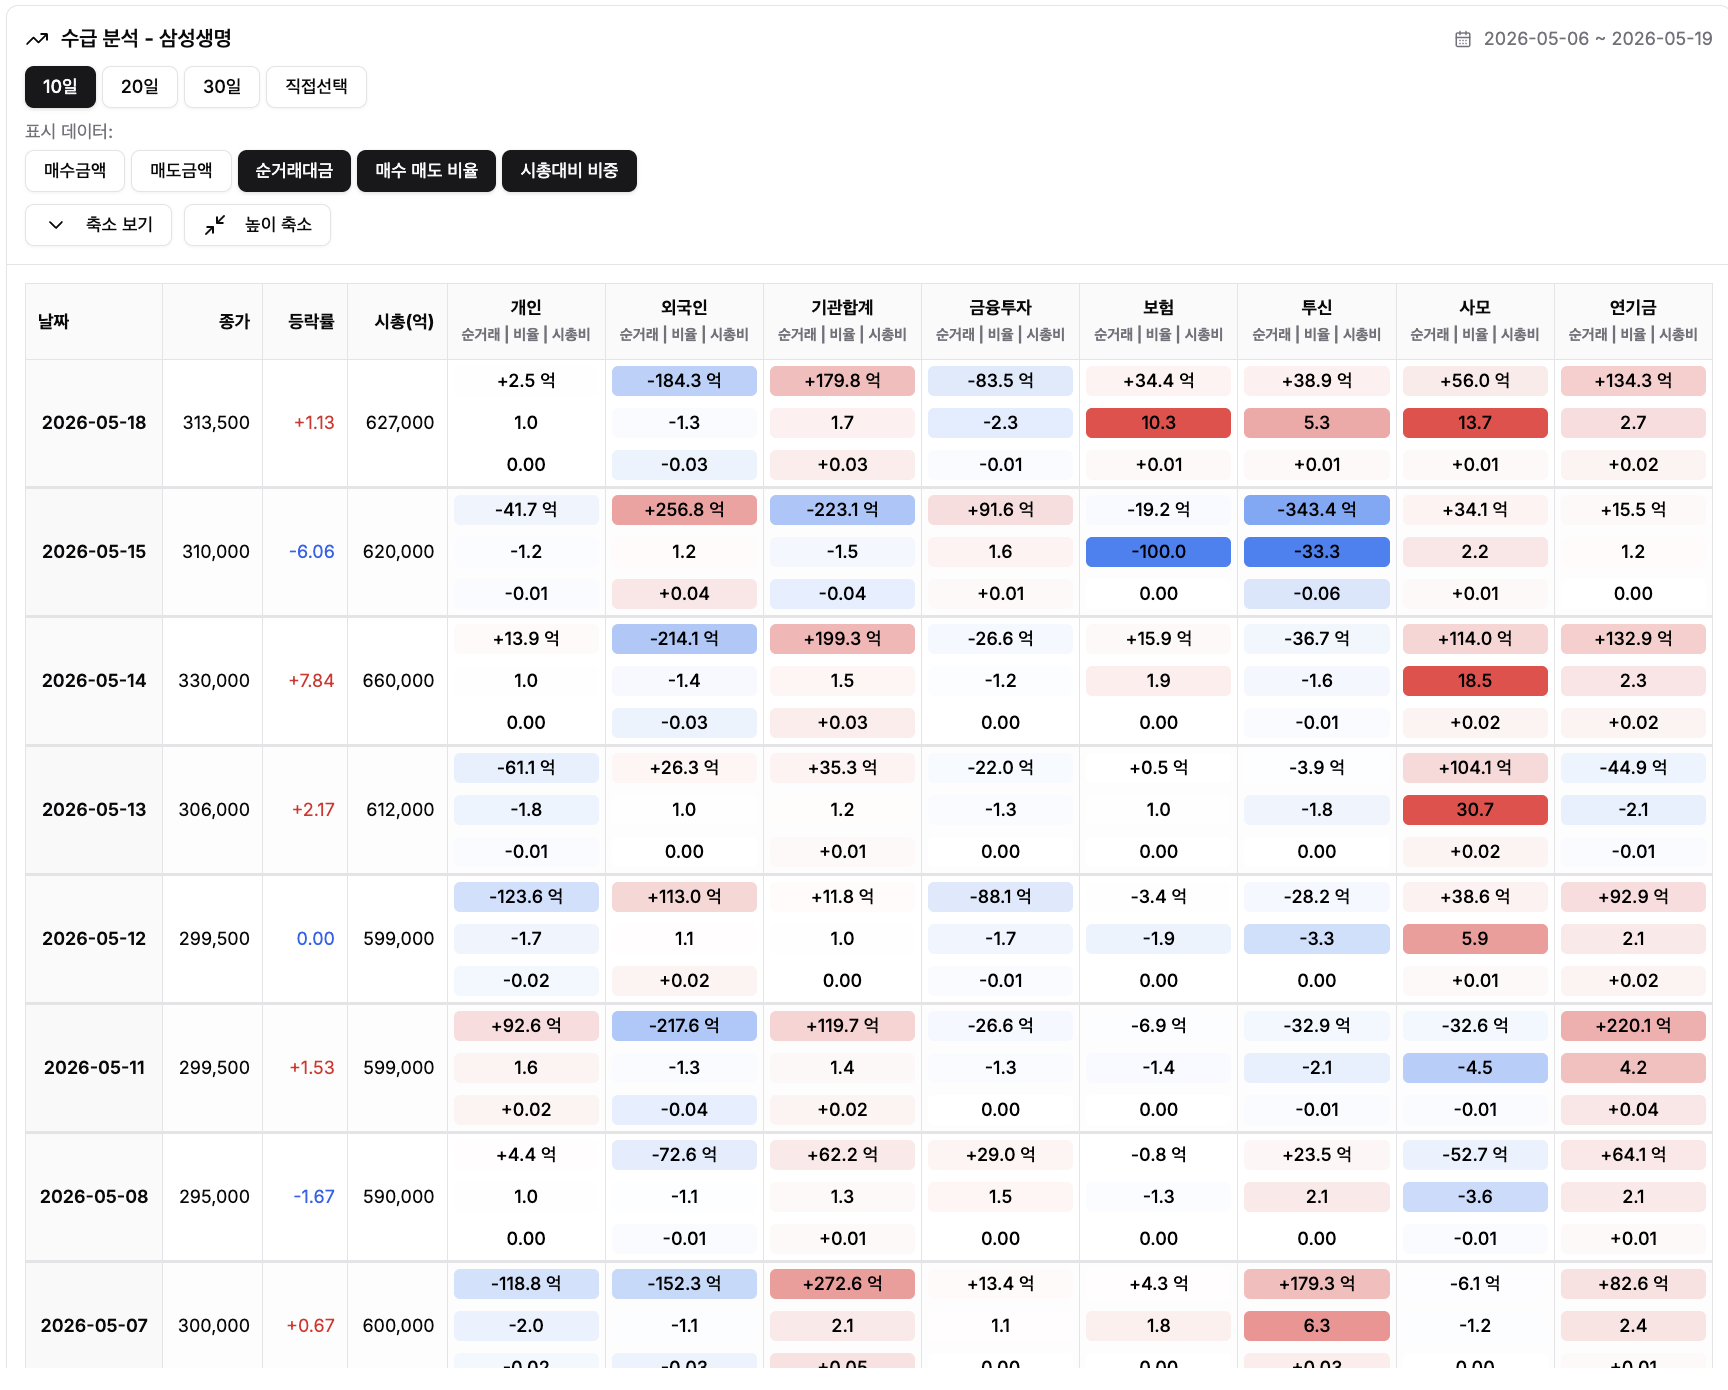Click the +113.0 억 foreign net cell
The image size is (1728, 1390).
pos(684,897)
